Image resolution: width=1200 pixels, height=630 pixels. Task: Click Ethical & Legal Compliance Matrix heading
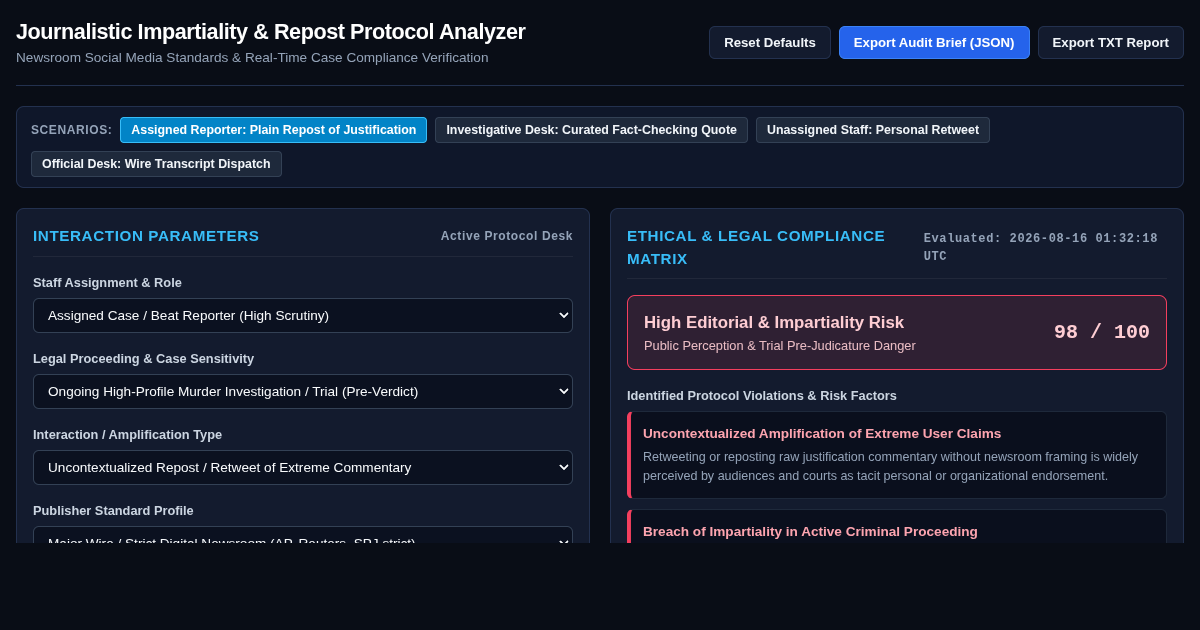pyautogui.click(x=756, y=247)
